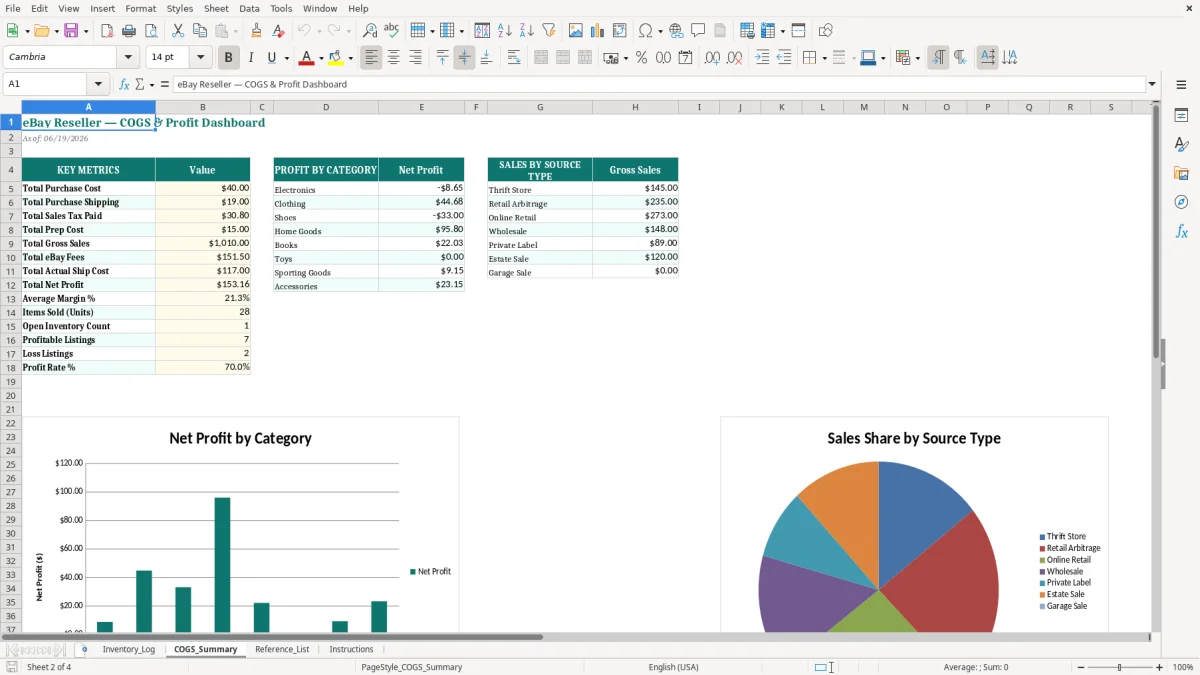
Task: Click the Cut scissors icon
Action: [x=177, y=31]
